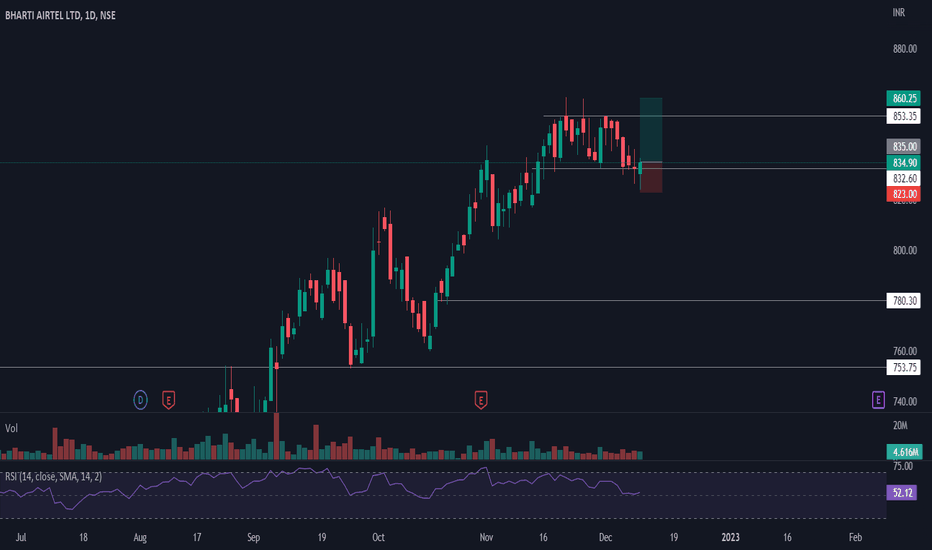Click the 800.00 price scale label
This screenshot has width=932, height=550.
click(x=905, y=250)
